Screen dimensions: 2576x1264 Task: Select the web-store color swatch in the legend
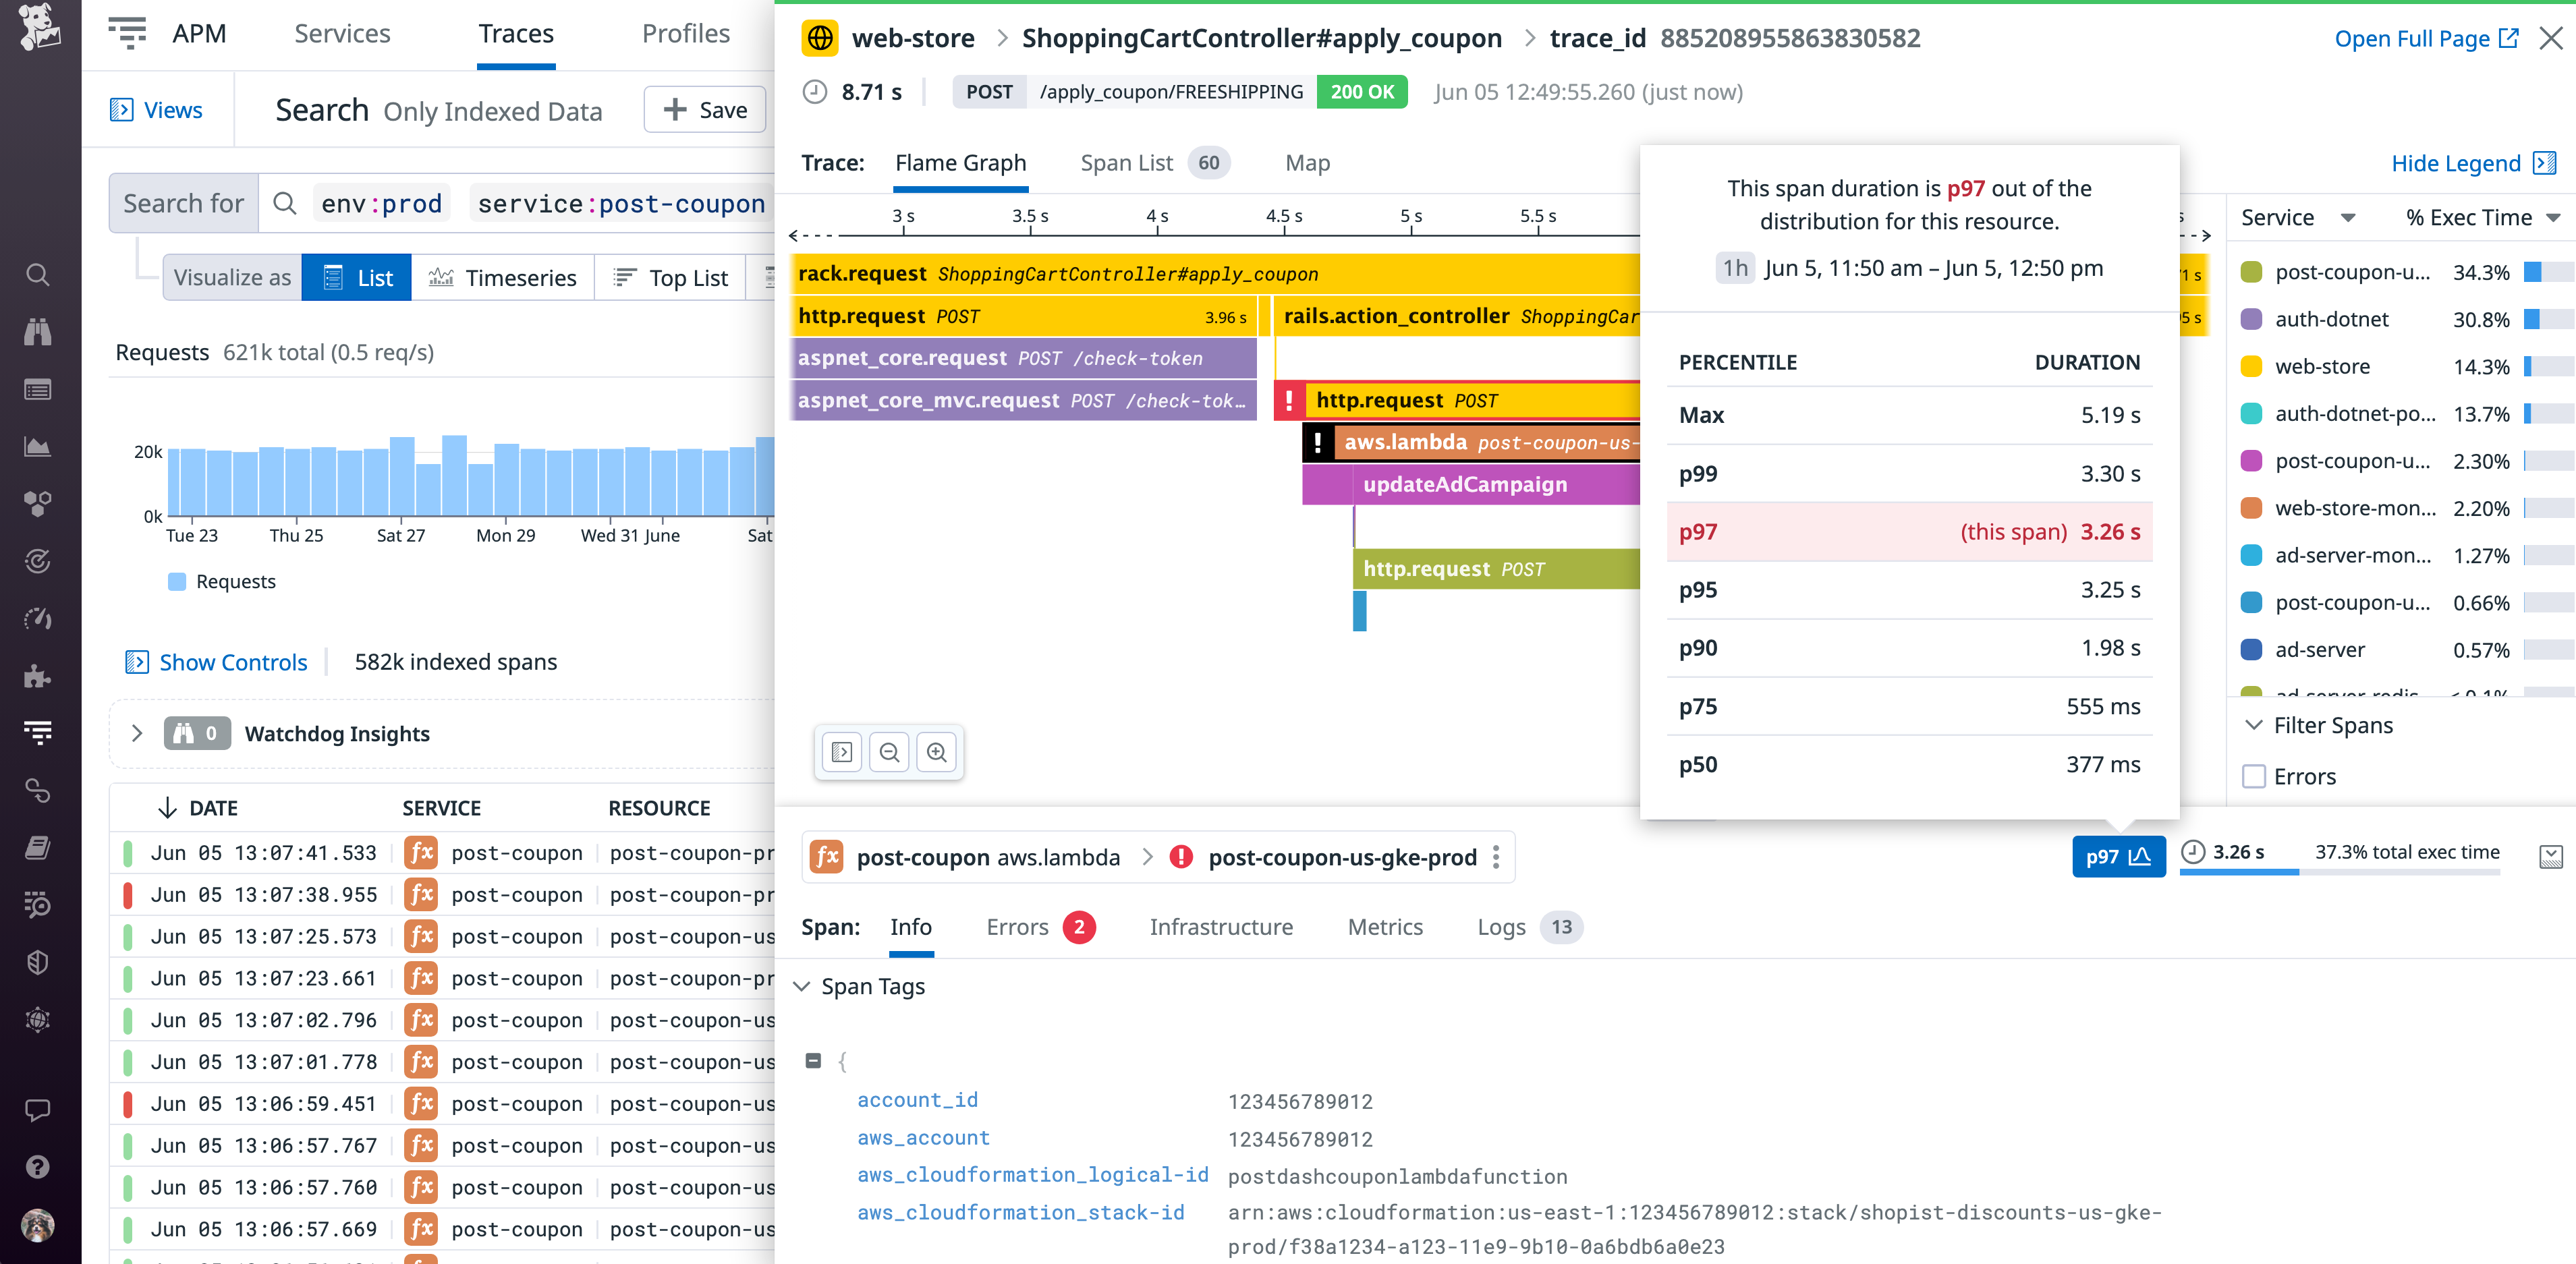[x=2251, y=366]
